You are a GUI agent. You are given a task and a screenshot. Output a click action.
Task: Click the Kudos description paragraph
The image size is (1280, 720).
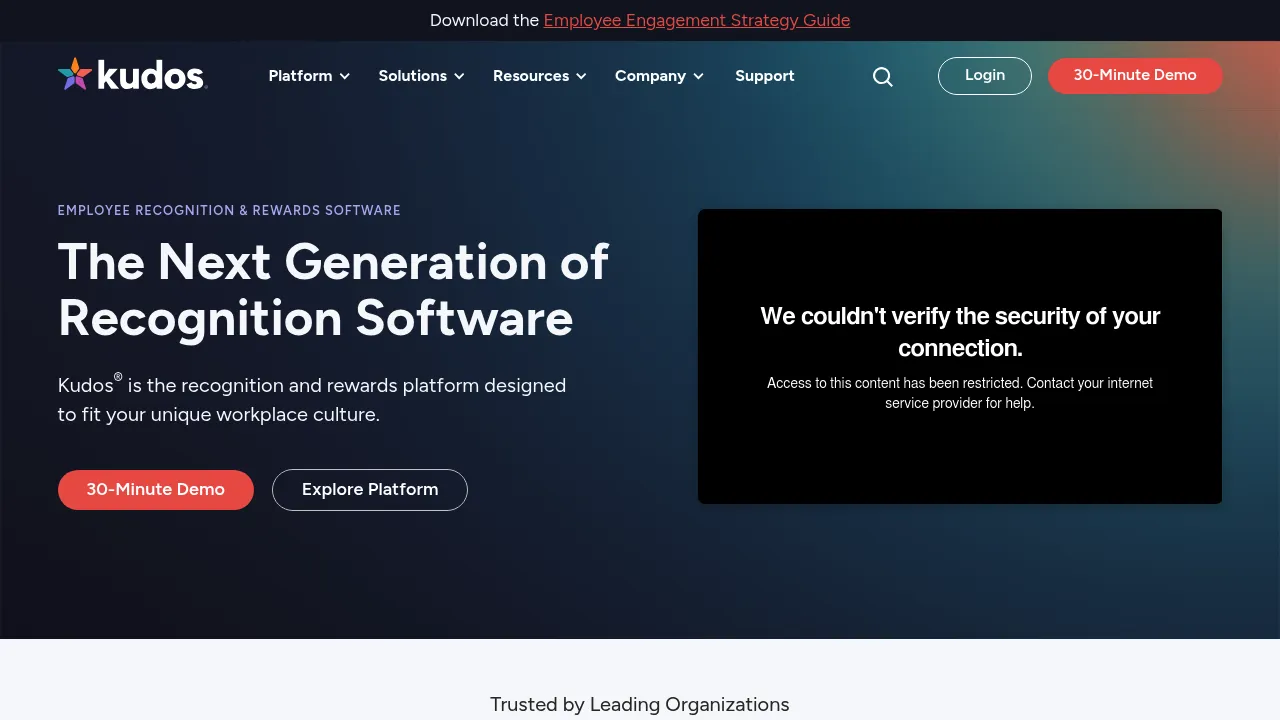pos(312,398)
